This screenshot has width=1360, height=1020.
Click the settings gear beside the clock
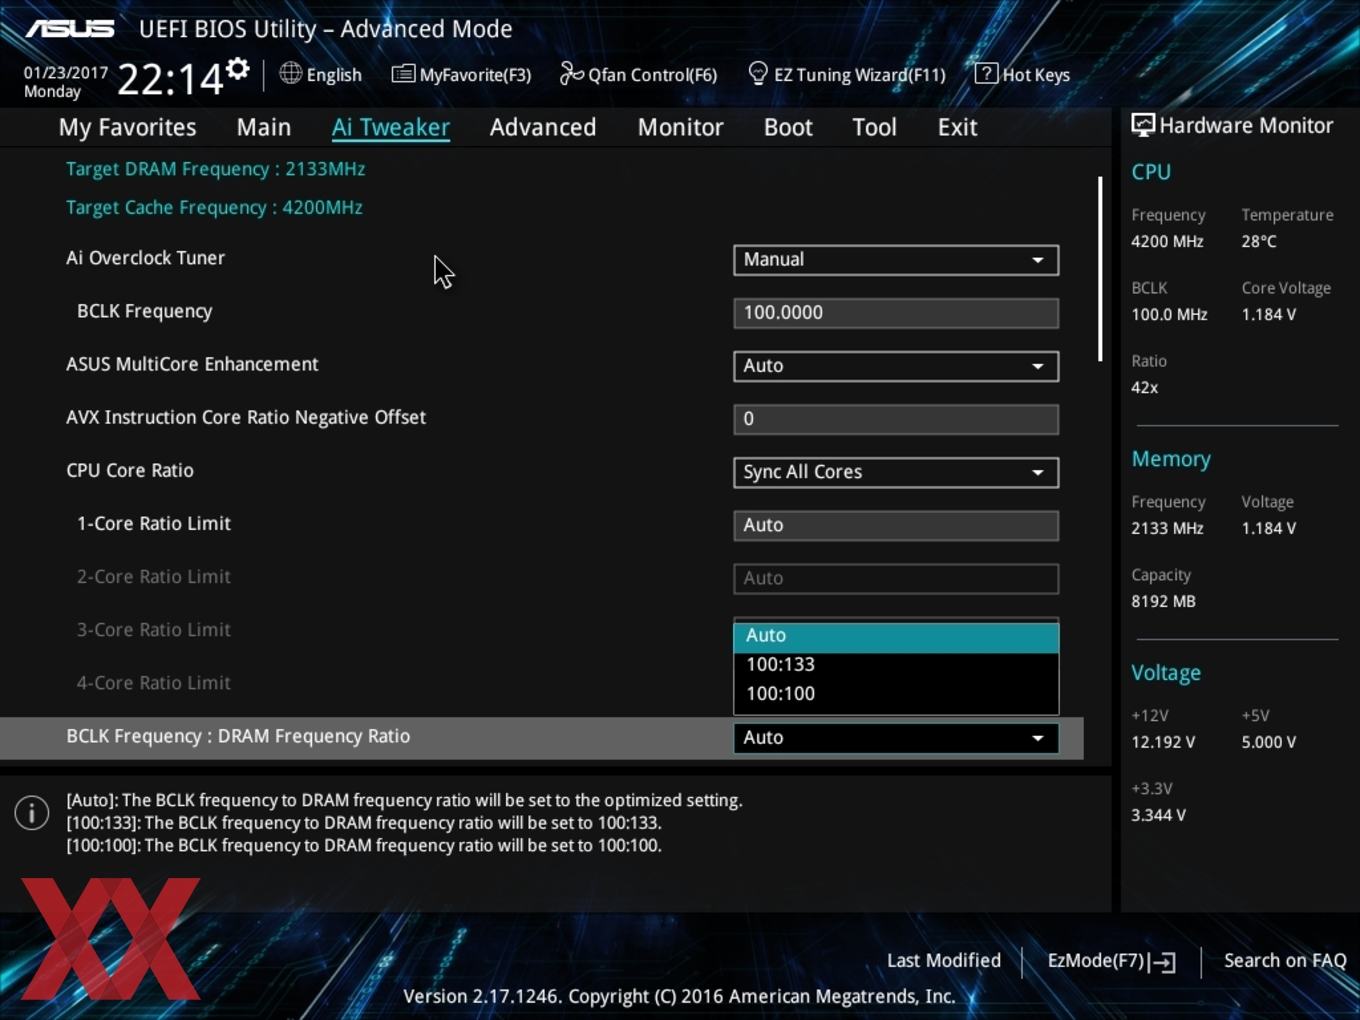pos(237,69)
